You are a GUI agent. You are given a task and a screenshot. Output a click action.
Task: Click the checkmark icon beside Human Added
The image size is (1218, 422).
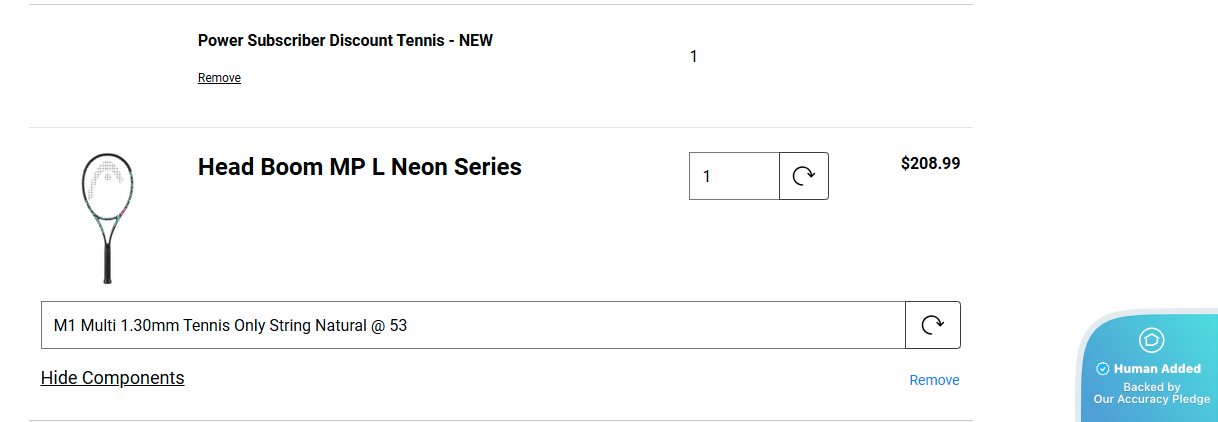[x=1103, y=369]
